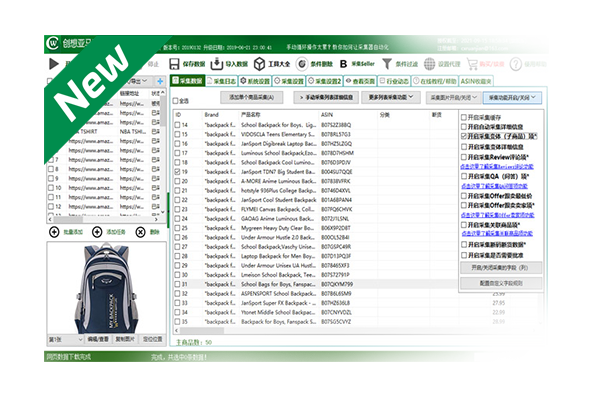The width and height of the screenshot is (600, 400).
Task: Toggle the 全选 select-all checkbox
Action: 176,101
